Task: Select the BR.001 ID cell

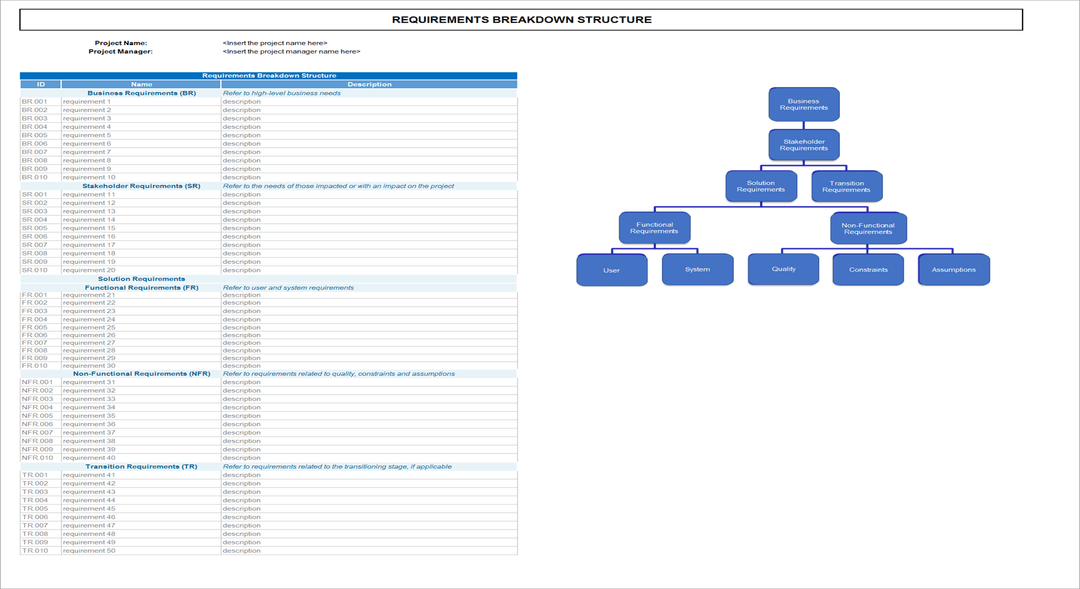Action: click(40, 101)
